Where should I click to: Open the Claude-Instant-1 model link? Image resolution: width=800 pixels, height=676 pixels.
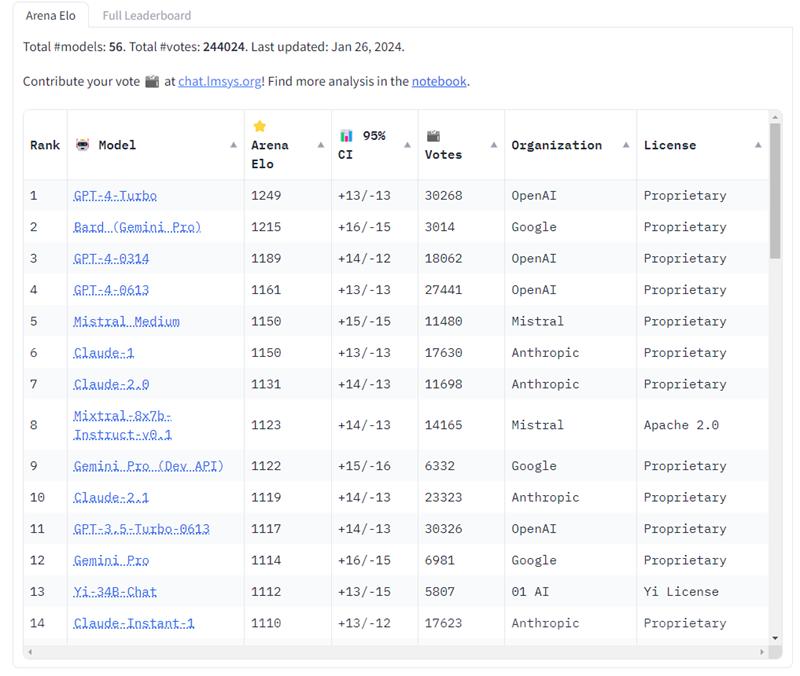134,623
